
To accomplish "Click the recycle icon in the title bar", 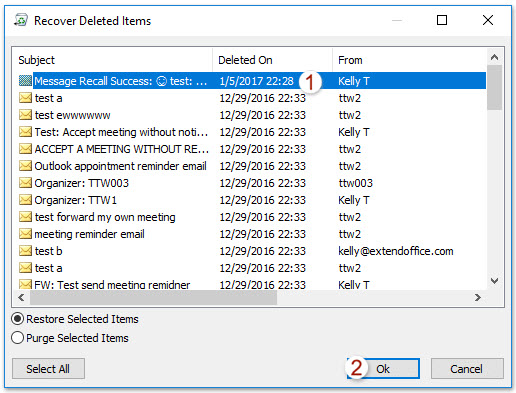I will pyautogui.click(x=21, y=20).
